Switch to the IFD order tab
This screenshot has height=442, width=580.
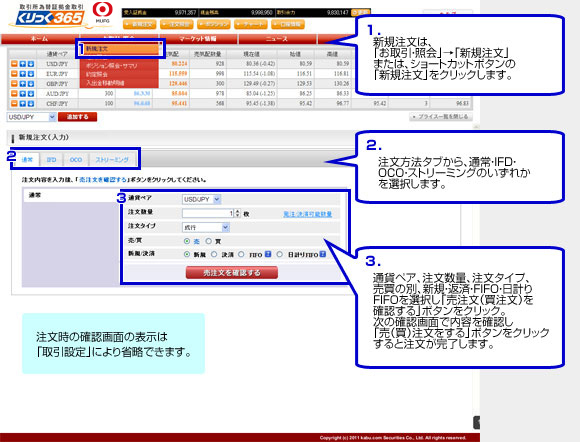[51, 159]
